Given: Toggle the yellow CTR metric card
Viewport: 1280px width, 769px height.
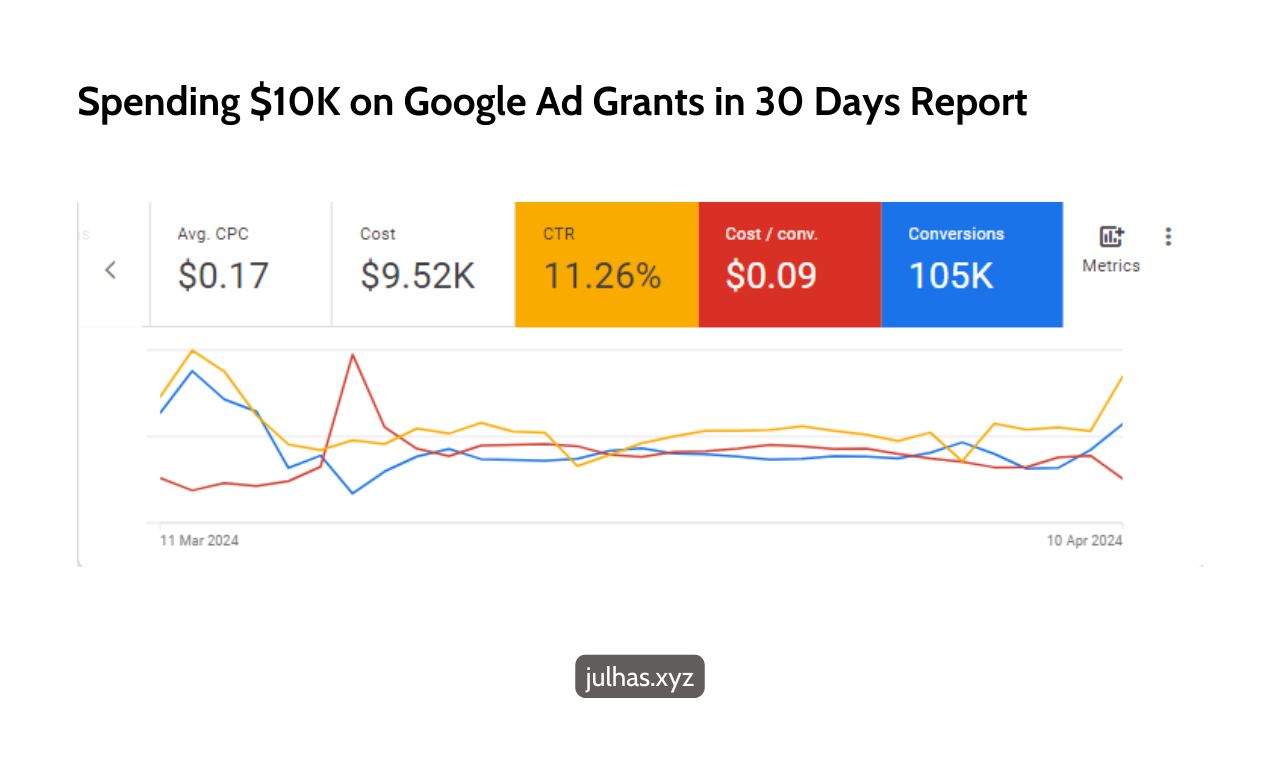Looking at the screenshot, I should coord(606,264).
